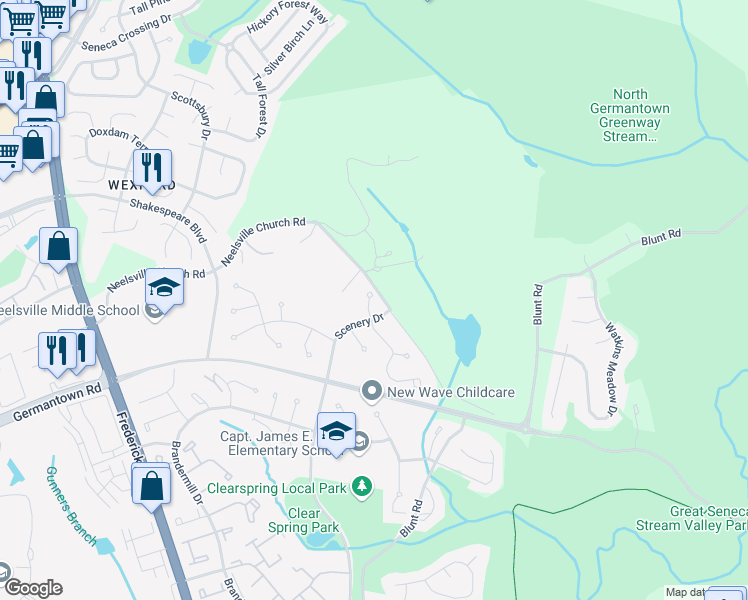Open the New Wave Childcare label
Image resolution: width=748 pixels, height=600 pixels.
[x=451, y=392]
